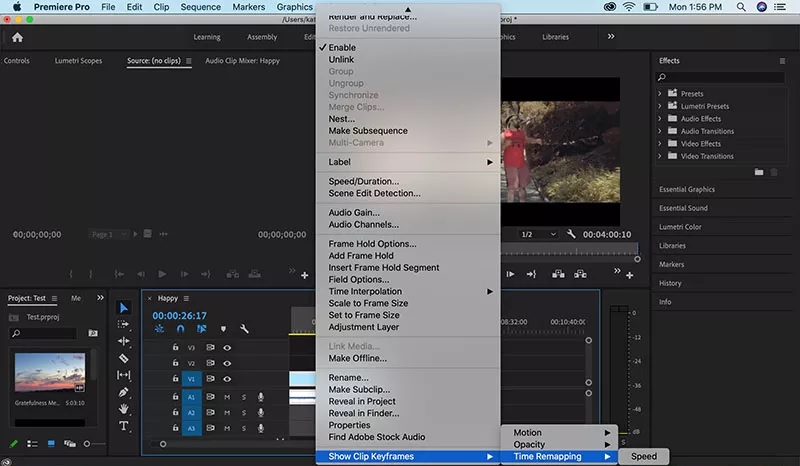Activate the Track Select Forward tool
This screenshot has width=800, height=466.
124,324
